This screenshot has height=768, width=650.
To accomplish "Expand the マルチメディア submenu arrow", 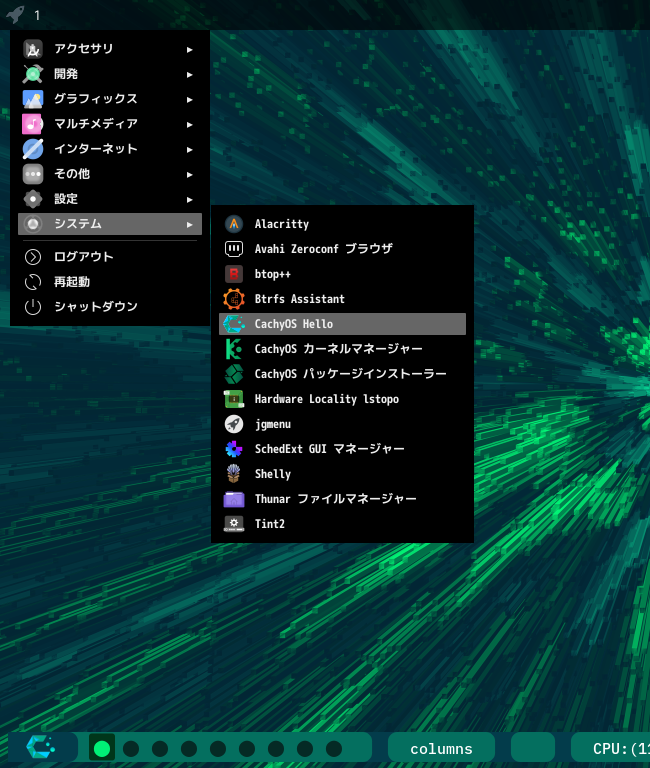I will 190,124.
